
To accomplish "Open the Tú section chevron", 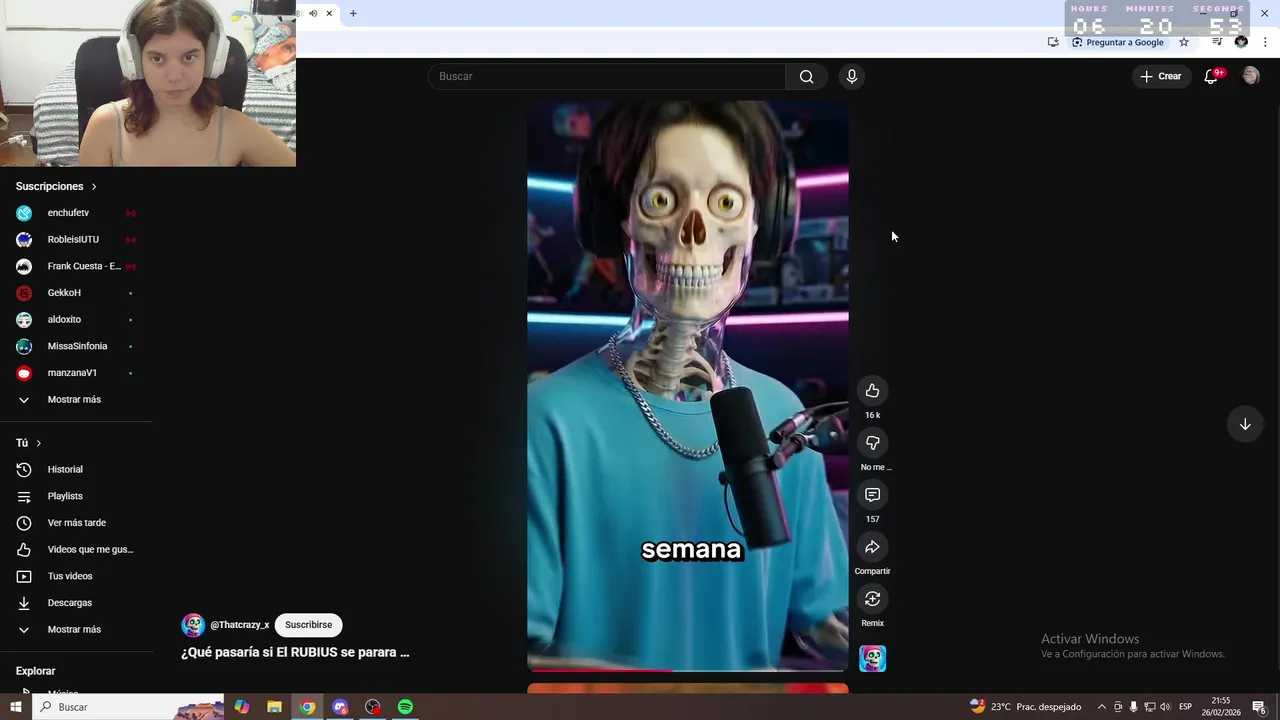I will [x=39, y=443].
